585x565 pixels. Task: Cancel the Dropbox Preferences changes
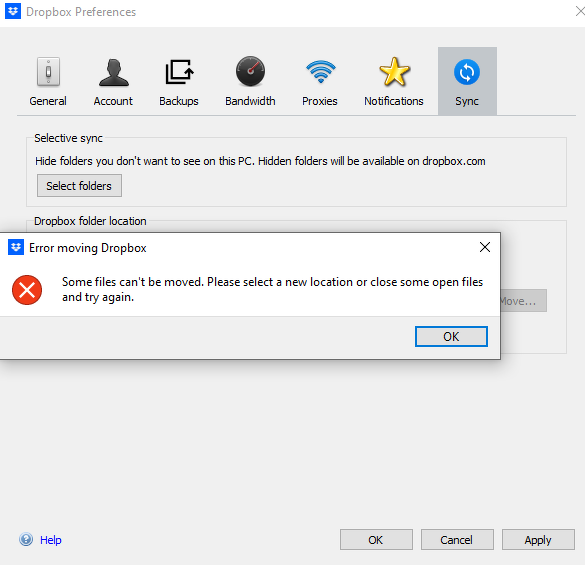click(x=457, y=540)
